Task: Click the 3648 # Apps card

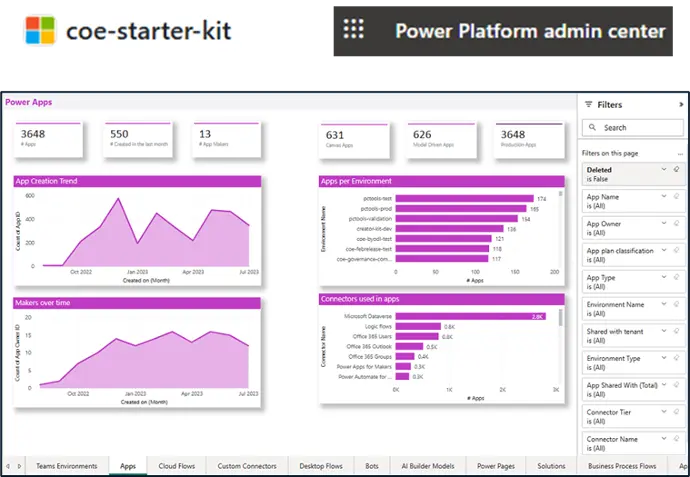Action: click(x=48, y=139)
